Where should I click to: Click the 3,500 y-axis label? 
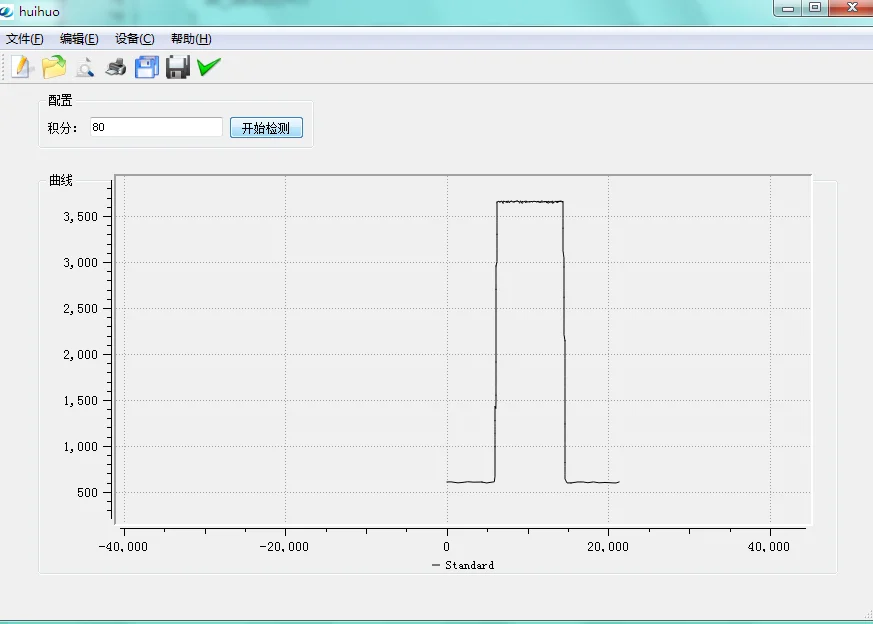coord(81,217)
